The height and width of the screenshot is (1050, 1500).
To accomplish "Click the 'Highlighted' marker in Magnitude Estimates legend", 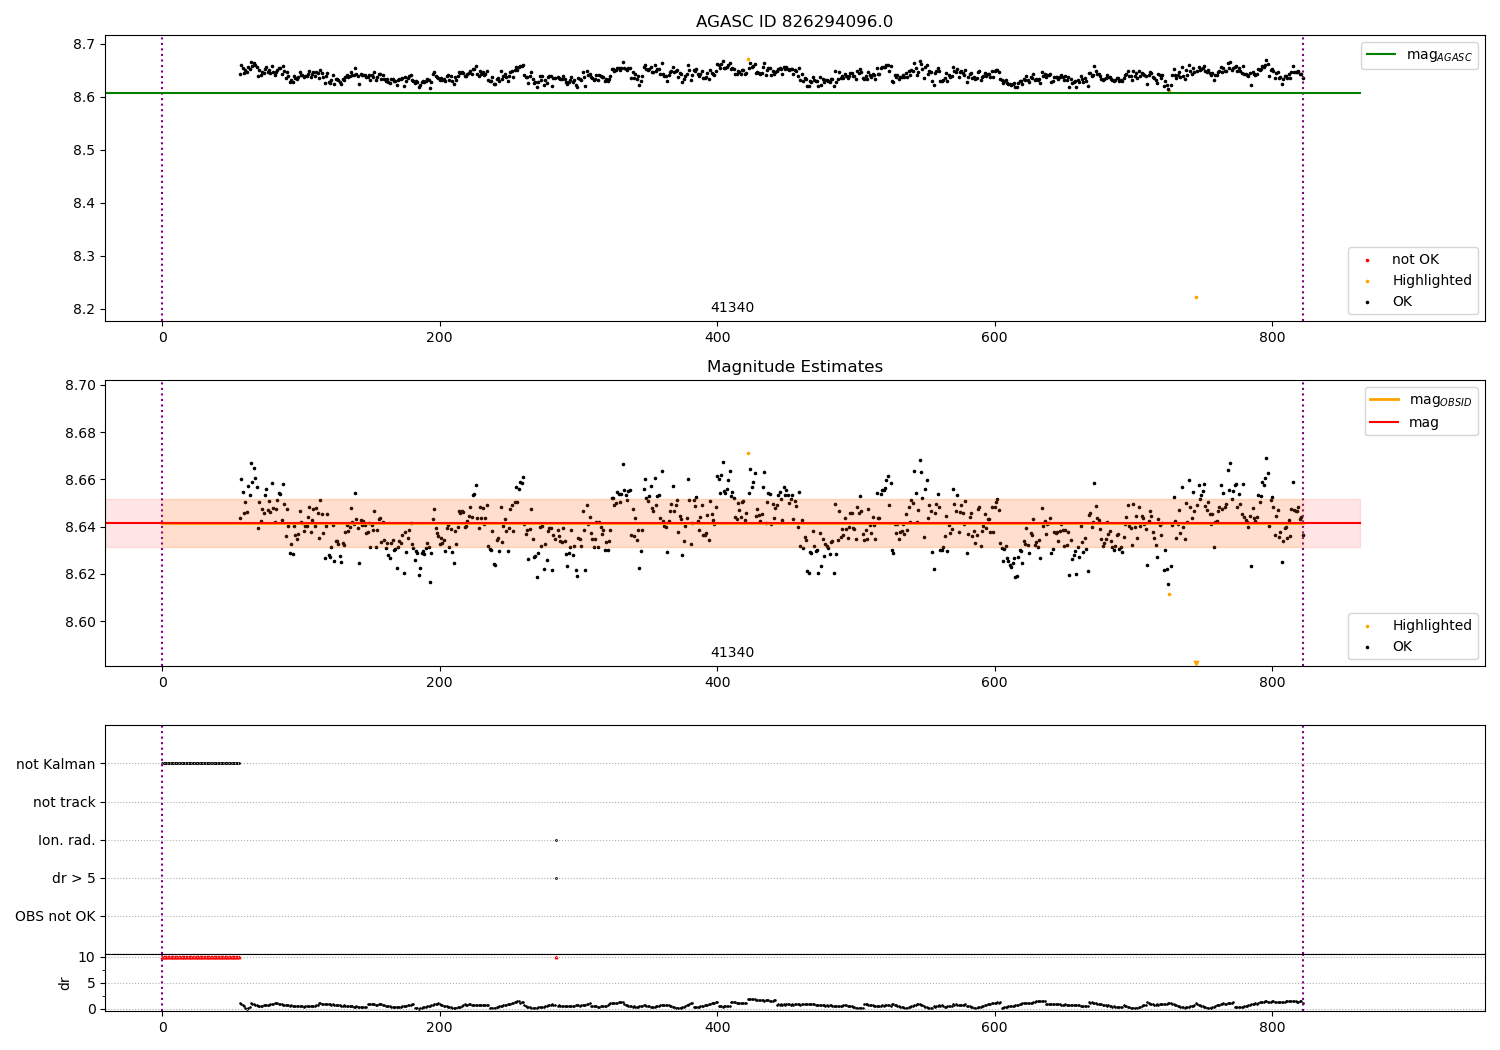I will [x=1367, y=626].
